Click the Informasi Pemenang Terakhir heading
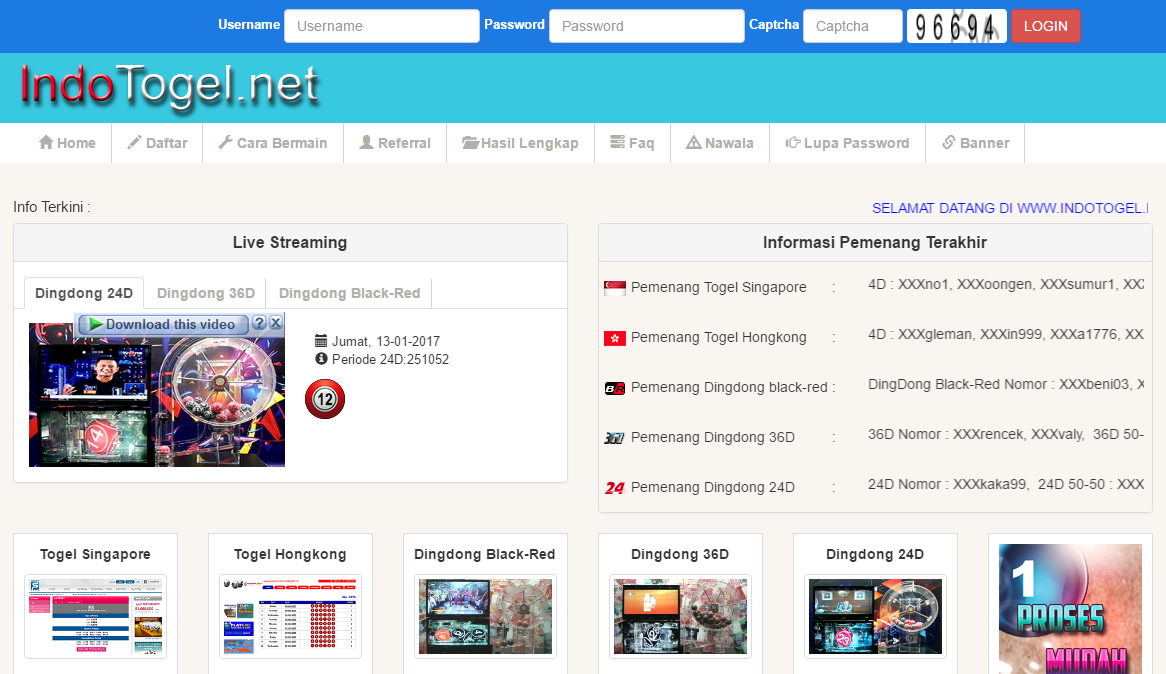This screenshot has height=674, width=1166. coord(874,243)
